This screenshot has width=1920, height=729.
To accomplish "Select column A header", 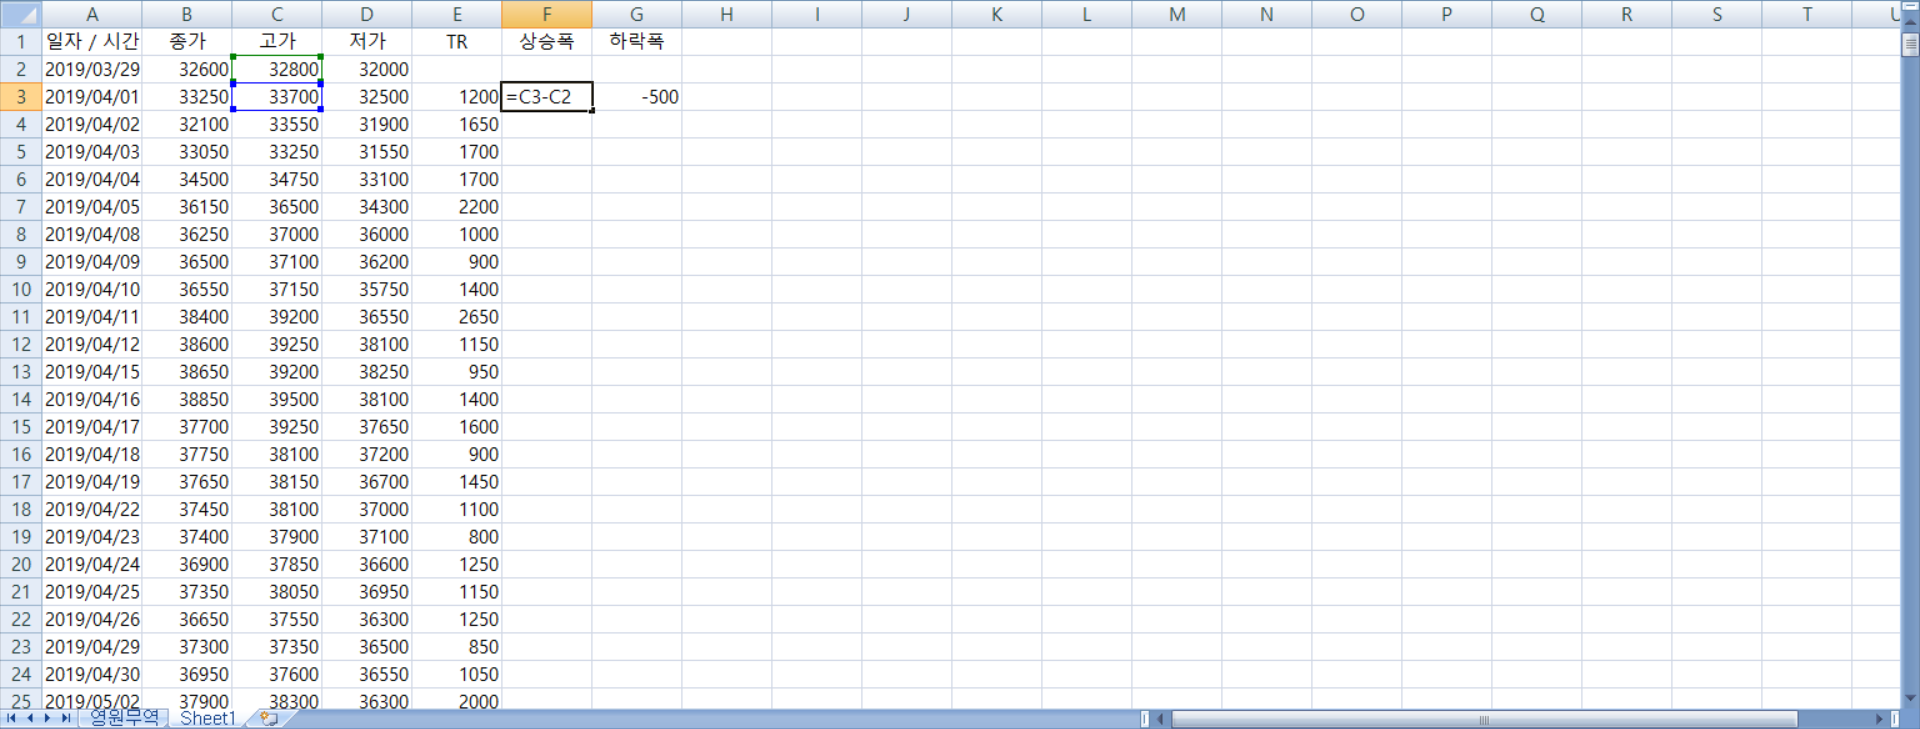I will click(x=92, y=14).
